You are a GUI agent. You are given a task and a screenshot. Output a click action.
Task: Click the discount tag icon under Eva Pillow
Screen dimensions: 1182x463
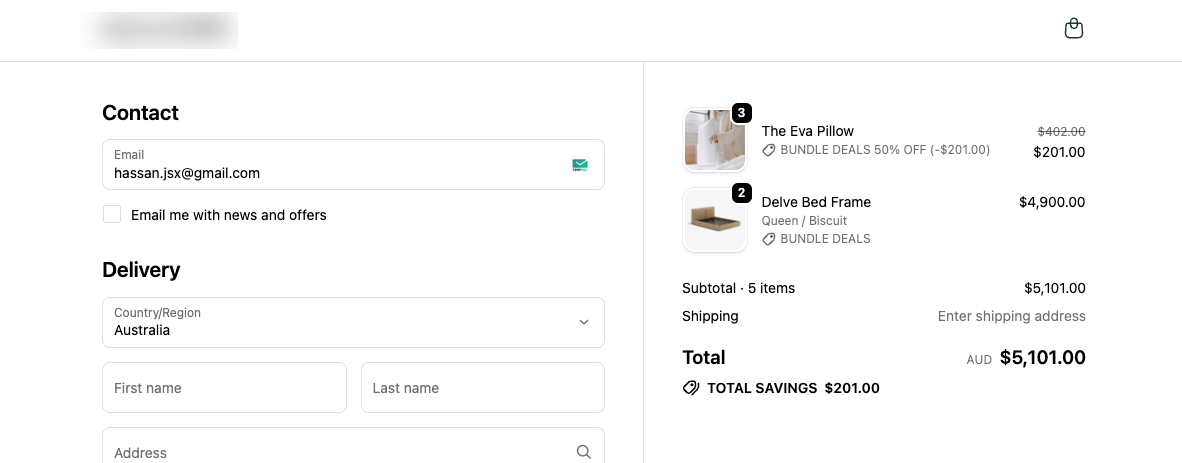pos(769,150)
